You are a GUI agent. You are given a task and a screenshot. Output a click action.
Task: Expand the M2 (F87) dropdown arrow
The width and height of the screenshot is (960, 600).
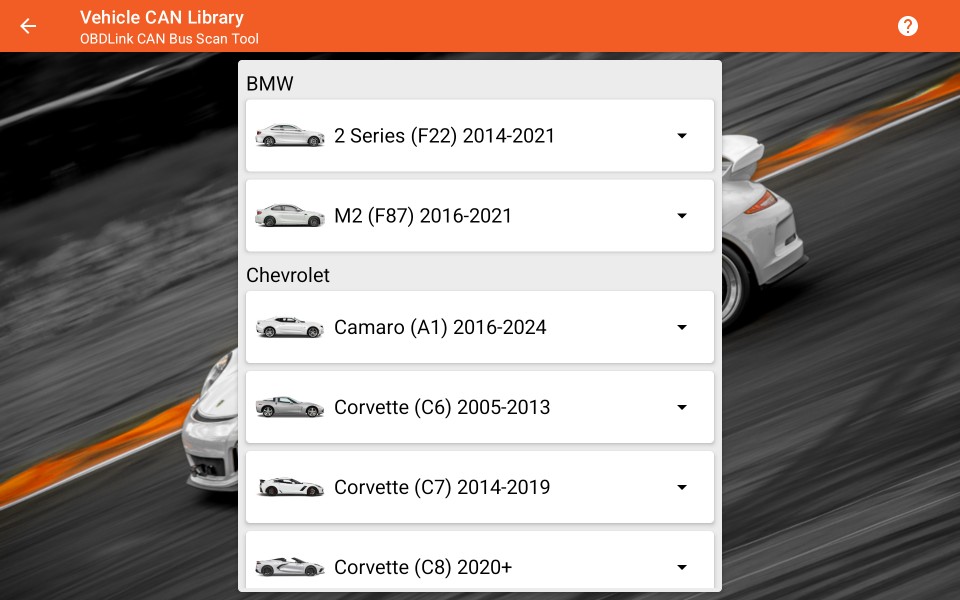pos(682,216)
